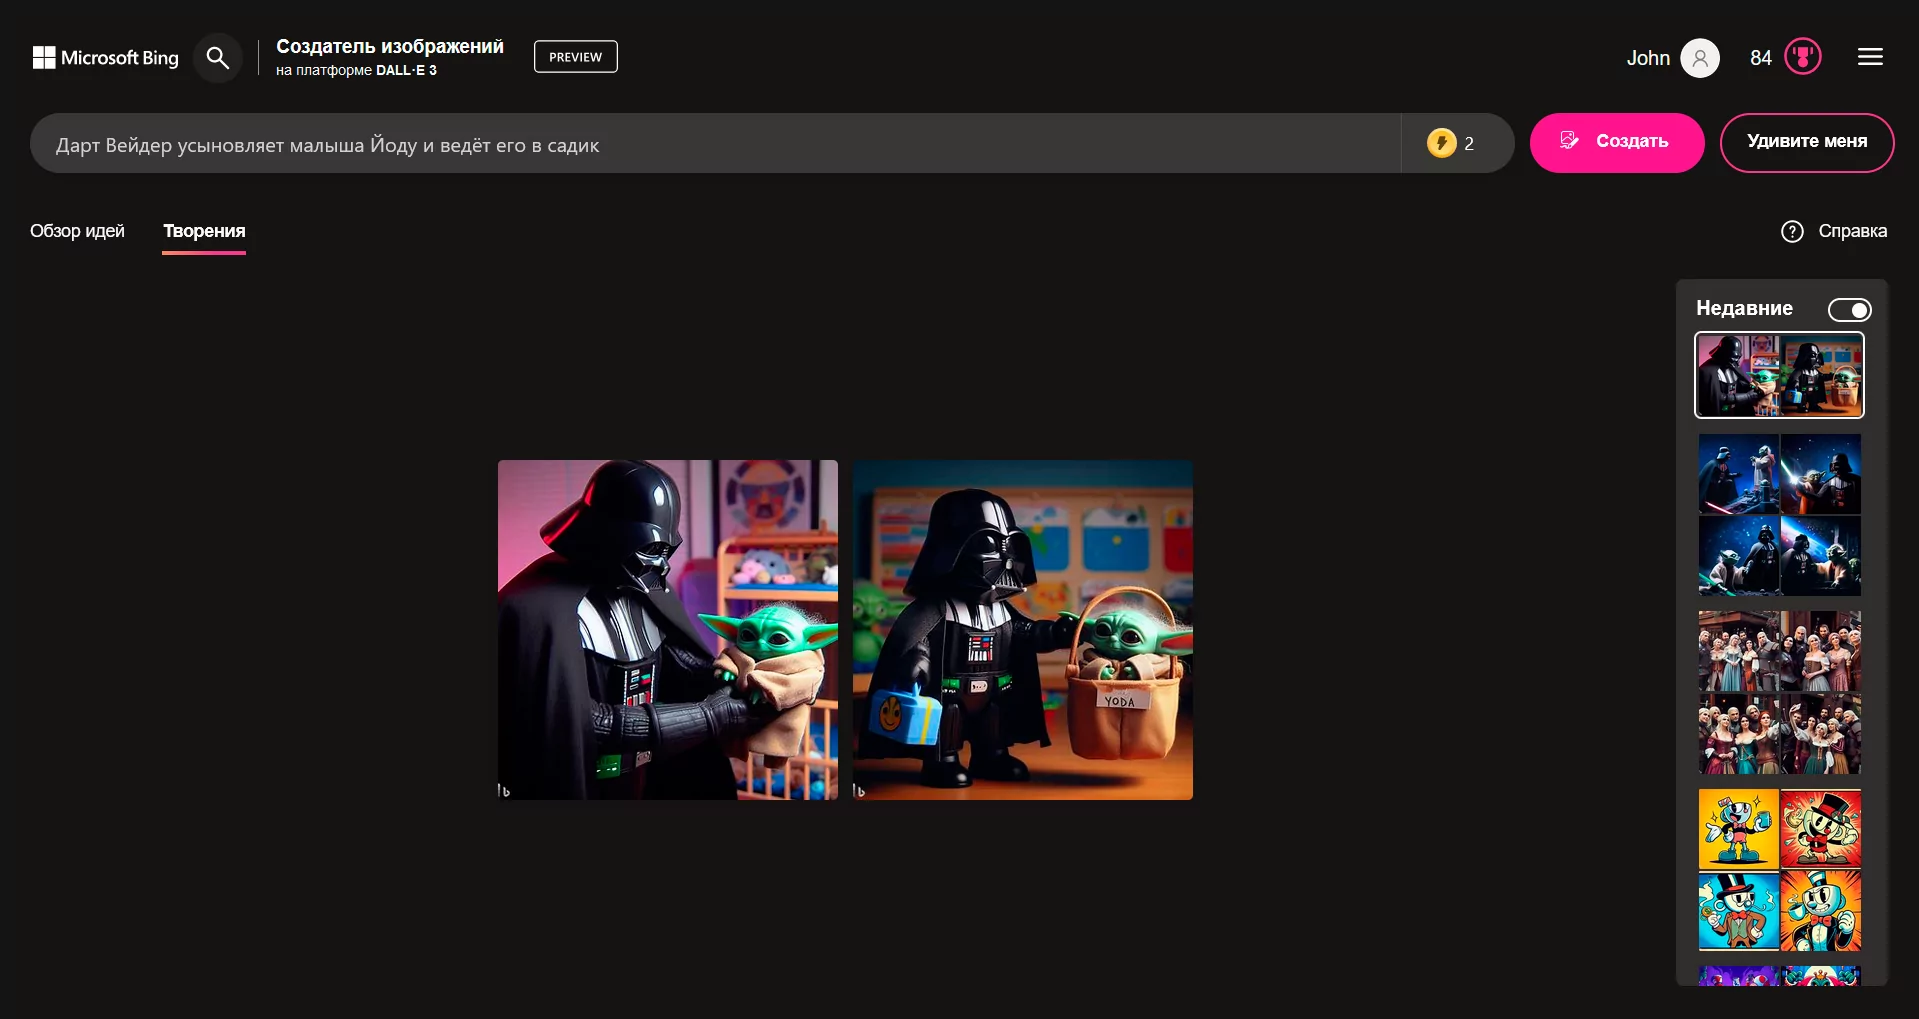
Task: Click the prompt input field
Action: [x=715, y=144]
